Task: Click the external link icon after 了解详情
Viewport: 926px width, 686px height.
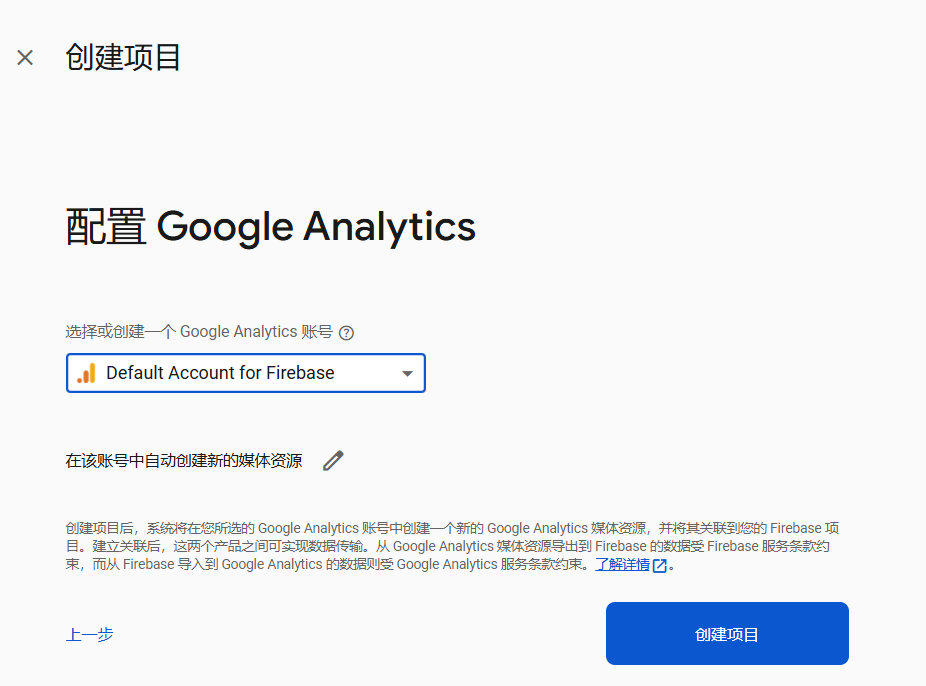Action: tap(660, 566)
